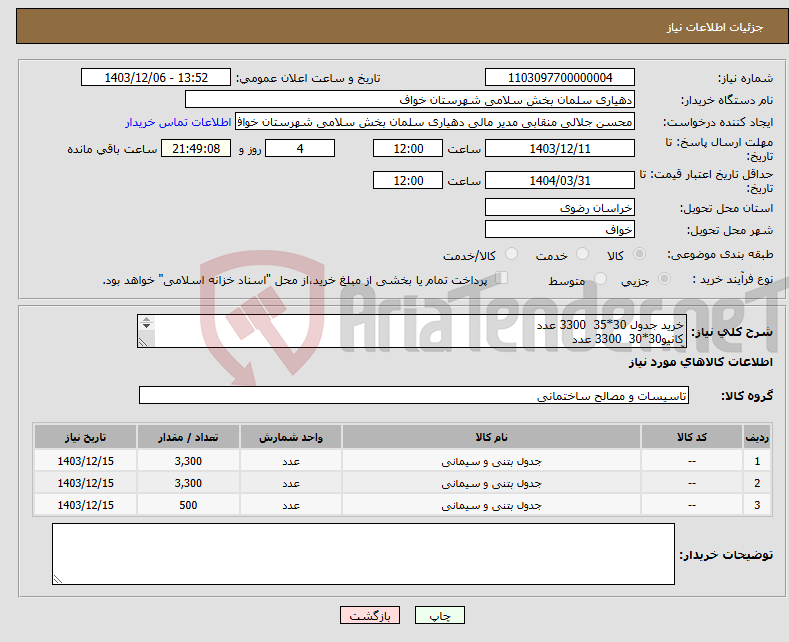Select the خدمت radio button
Image resolution: width=789 pixels, height=642 pixels.
582,254
